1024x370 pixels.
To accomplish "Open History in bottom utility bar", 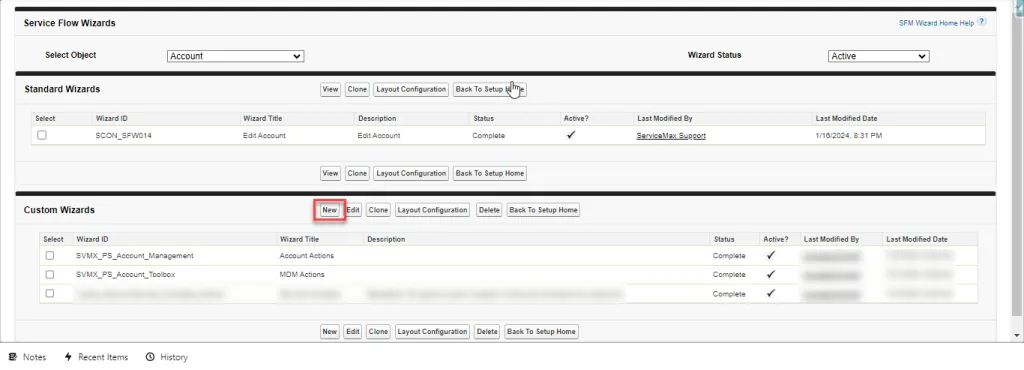I will pyautogui.click(x=167, y=357).
